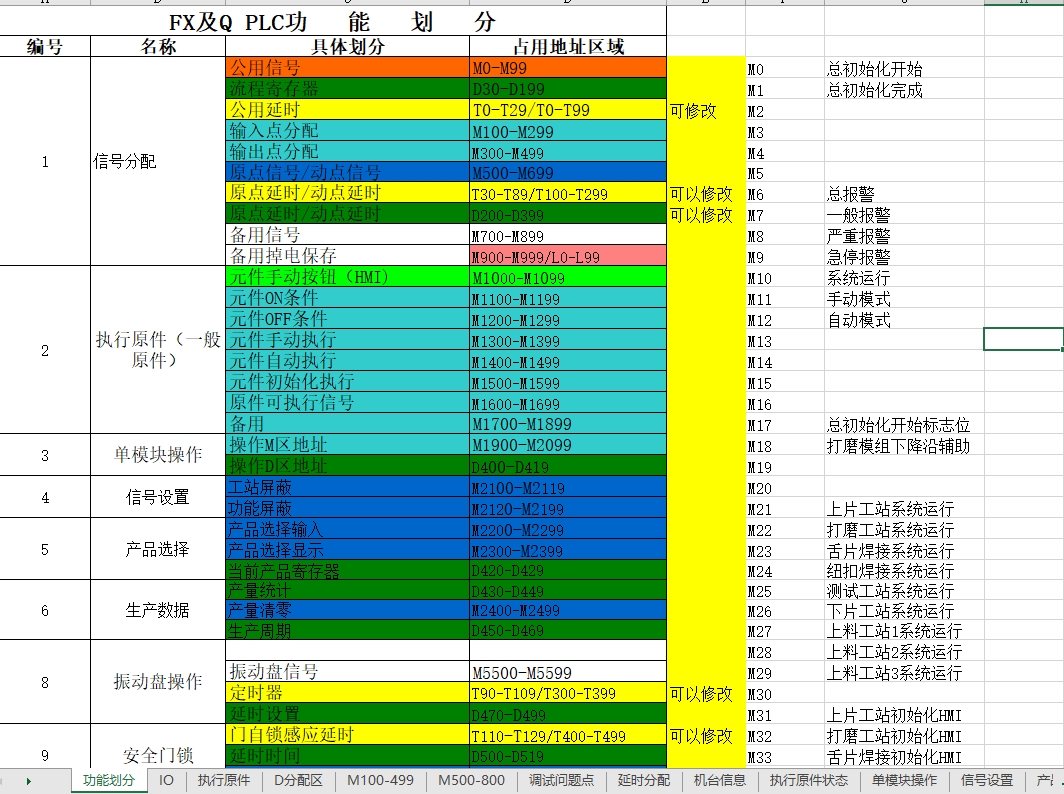The height and width of the screenshot is (794, 1064).
Task: Switch to the IO sheet tab
Action: click(166, 781)
